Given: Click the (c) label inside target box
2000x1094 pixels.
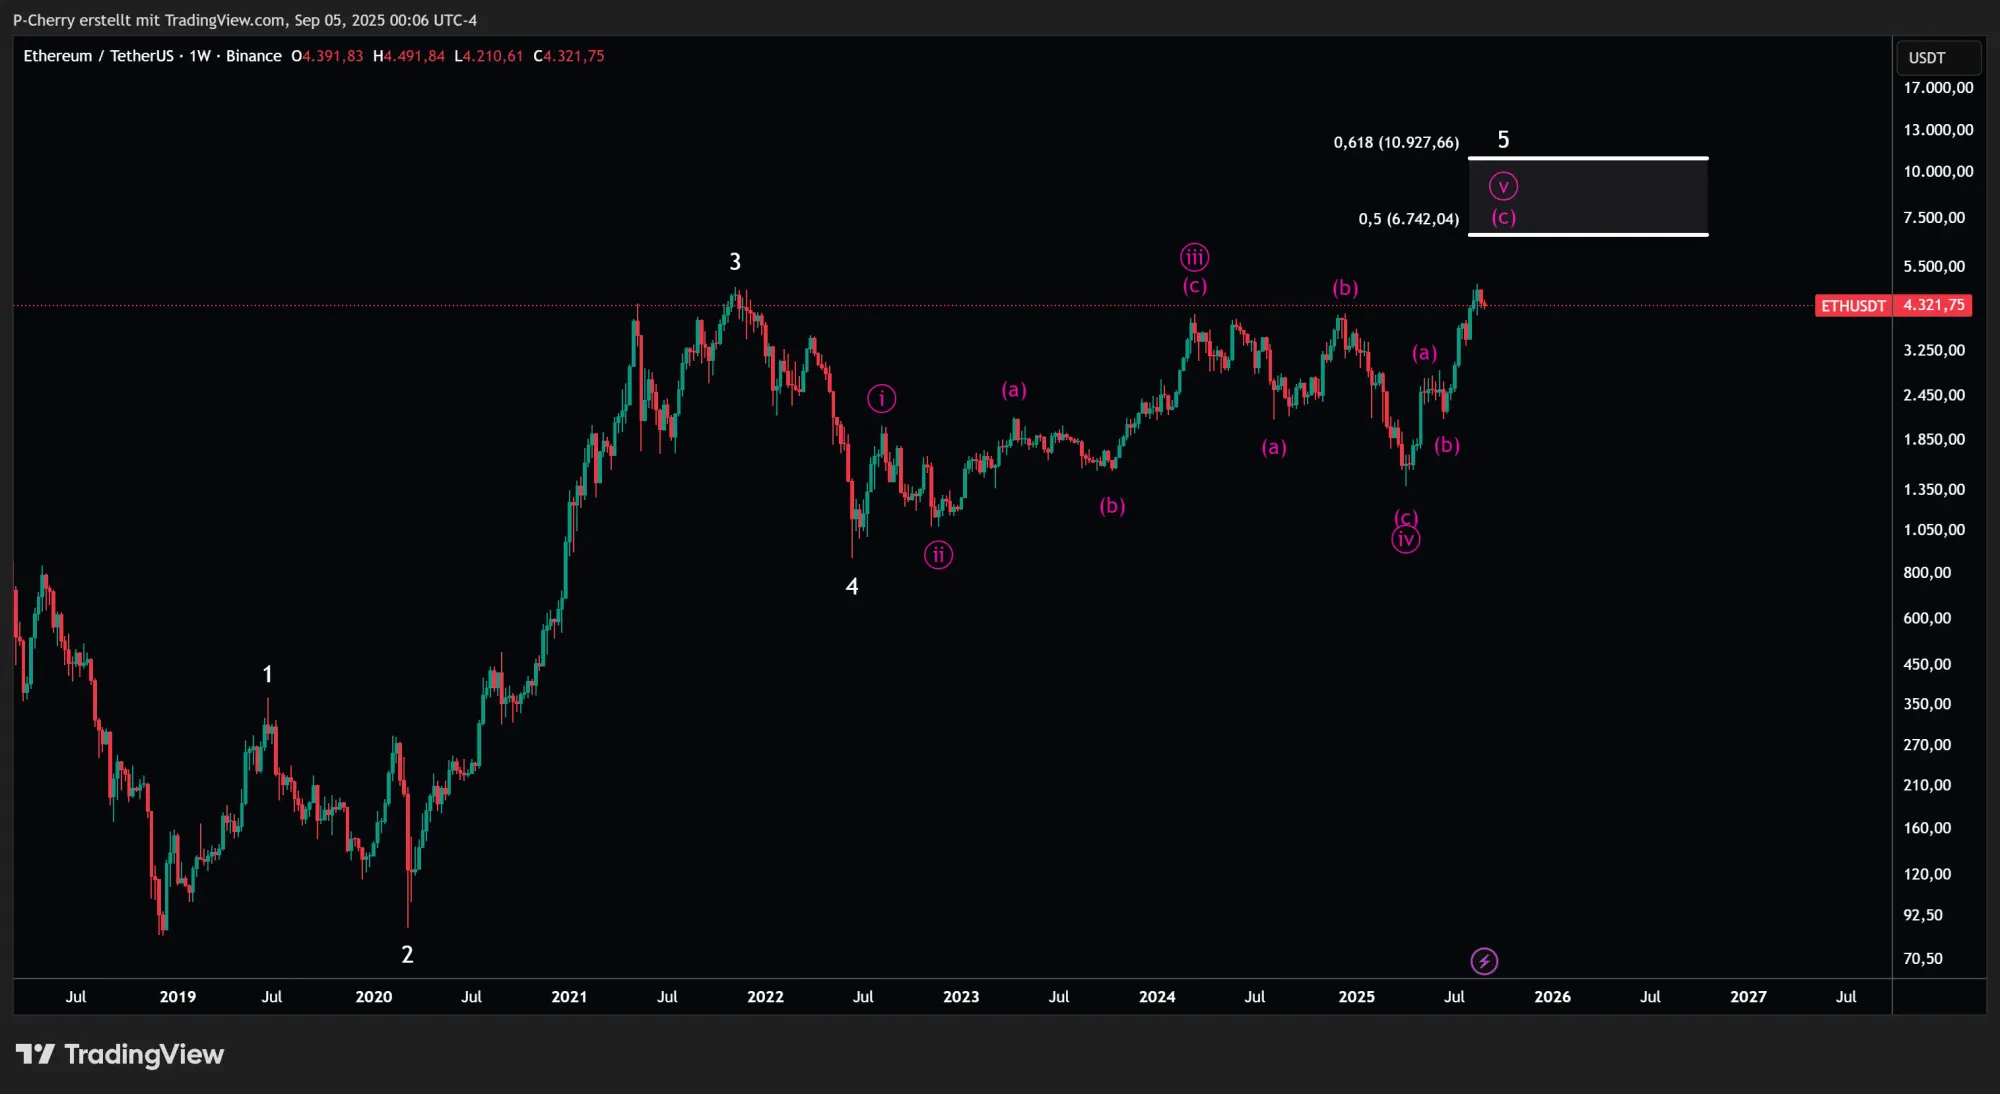Looking at the screenshot, I should coord(1504,218).
